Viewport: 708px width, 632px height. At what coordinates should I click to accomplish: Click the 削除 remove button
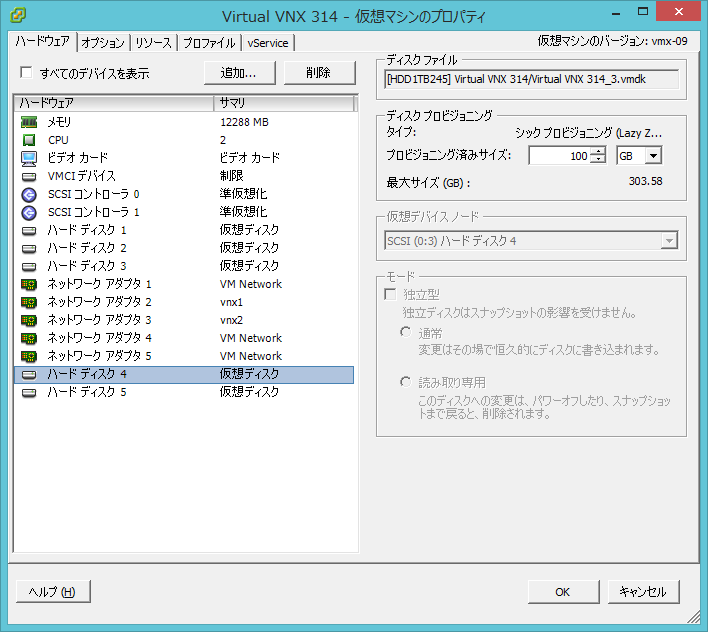[319, 73]
